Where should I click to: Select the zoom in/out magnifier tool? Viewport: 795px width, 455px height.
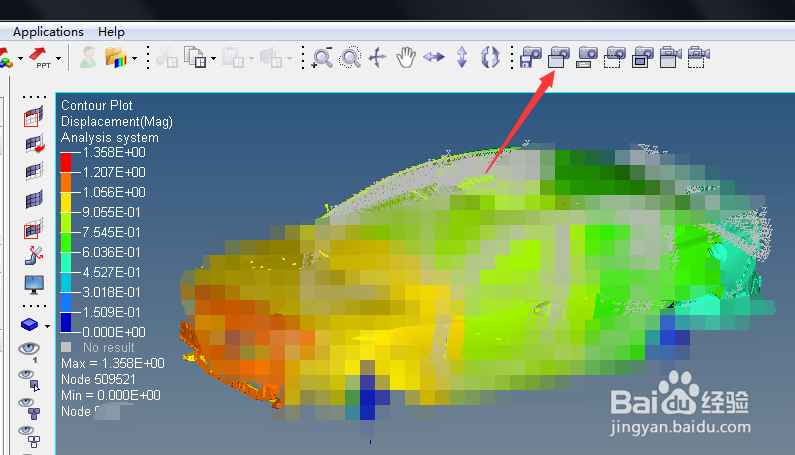point(322,57)
